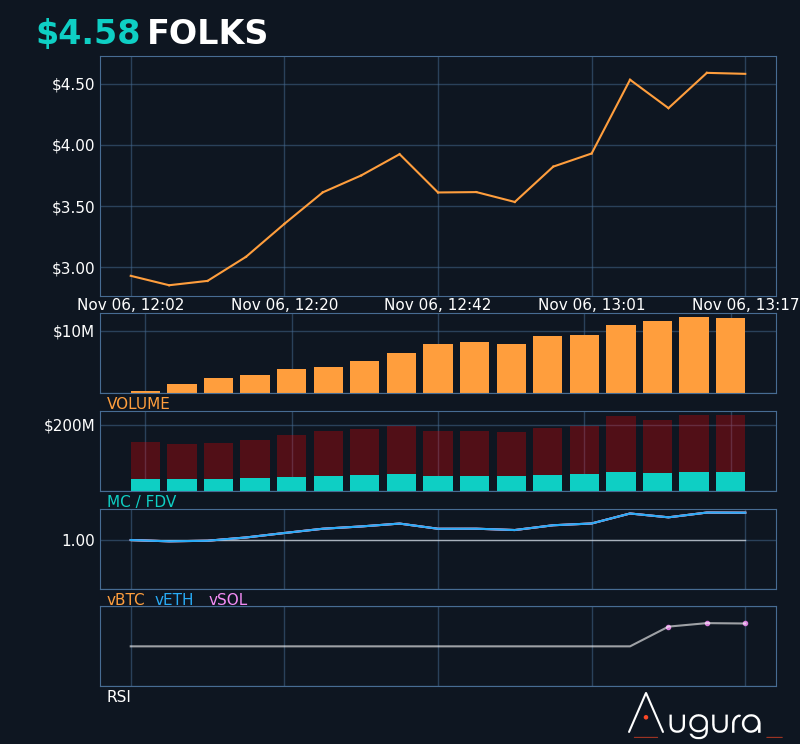Click the $10M volume axis label
This screenshot has width=800, height=744.
73,331
